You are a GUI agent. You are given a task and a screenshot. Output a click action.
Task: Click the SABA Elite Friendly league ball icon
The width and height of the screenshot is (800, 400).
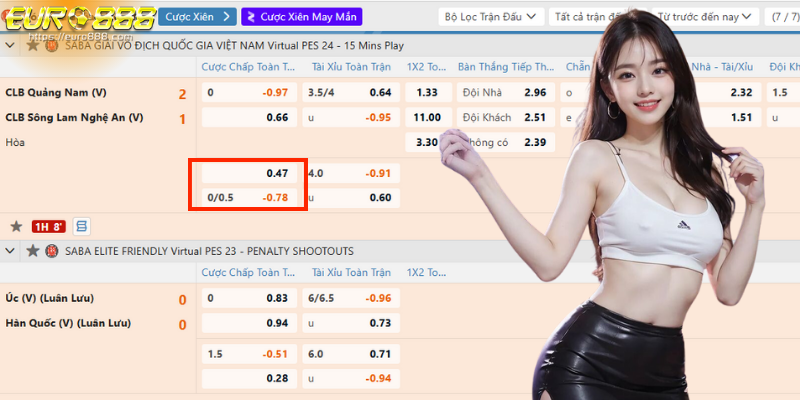pyautogui.click(x=52, y=250)
